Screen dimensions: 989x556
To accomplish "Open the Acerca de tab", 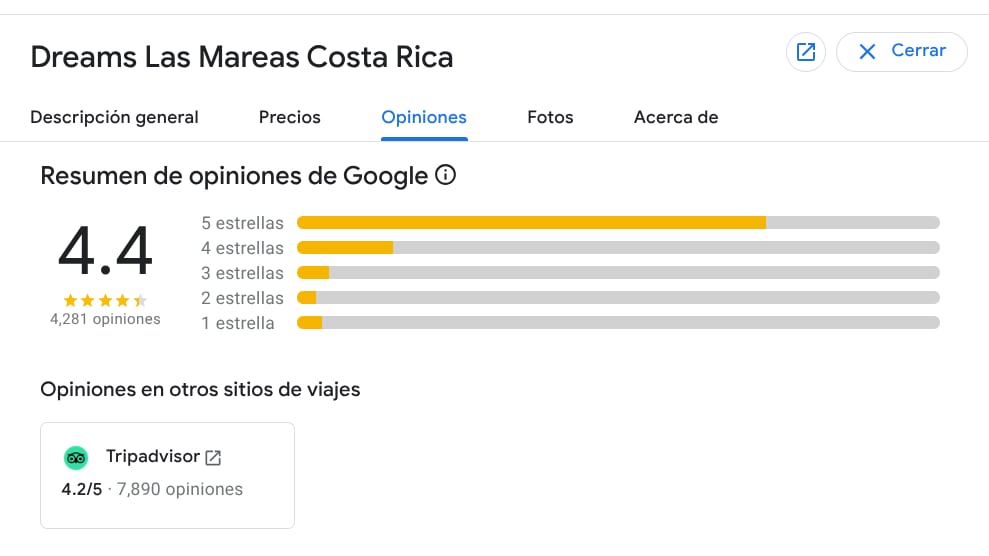I will coord(676,117).
